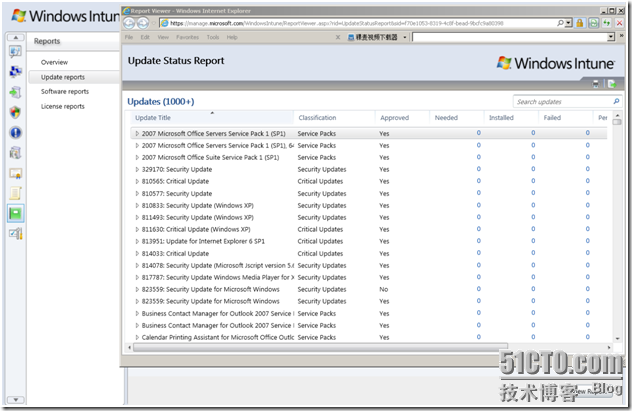Viewport: 632px width, 411px height.
Task: Open the Edit menu
Action: 145,37
